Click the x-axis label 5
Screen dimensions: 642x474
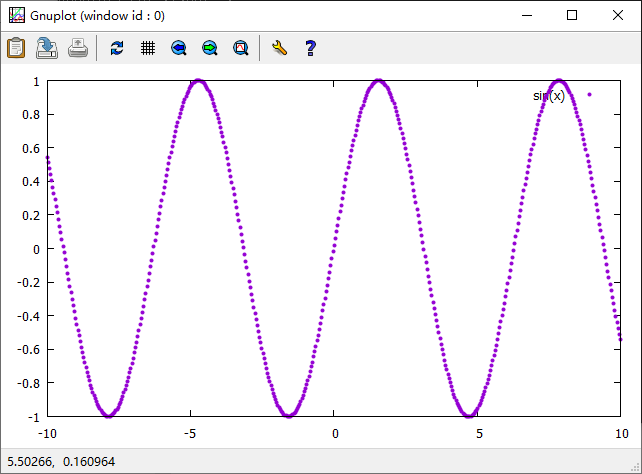(479, 433)
